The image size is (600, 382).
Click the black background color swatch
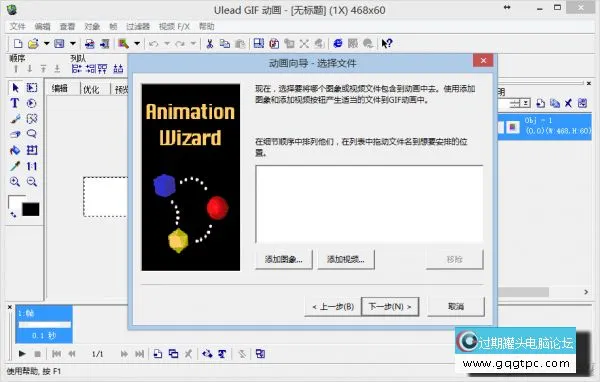31,209
